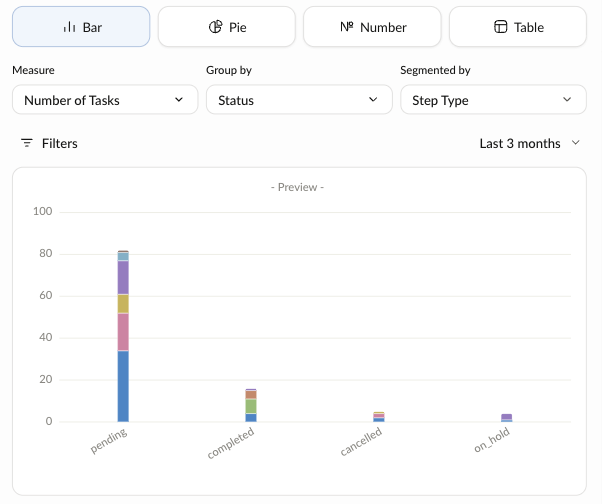Screen dimensions: 602x504
Task: Click the Group by field label
Action: (x=229, y=70)
